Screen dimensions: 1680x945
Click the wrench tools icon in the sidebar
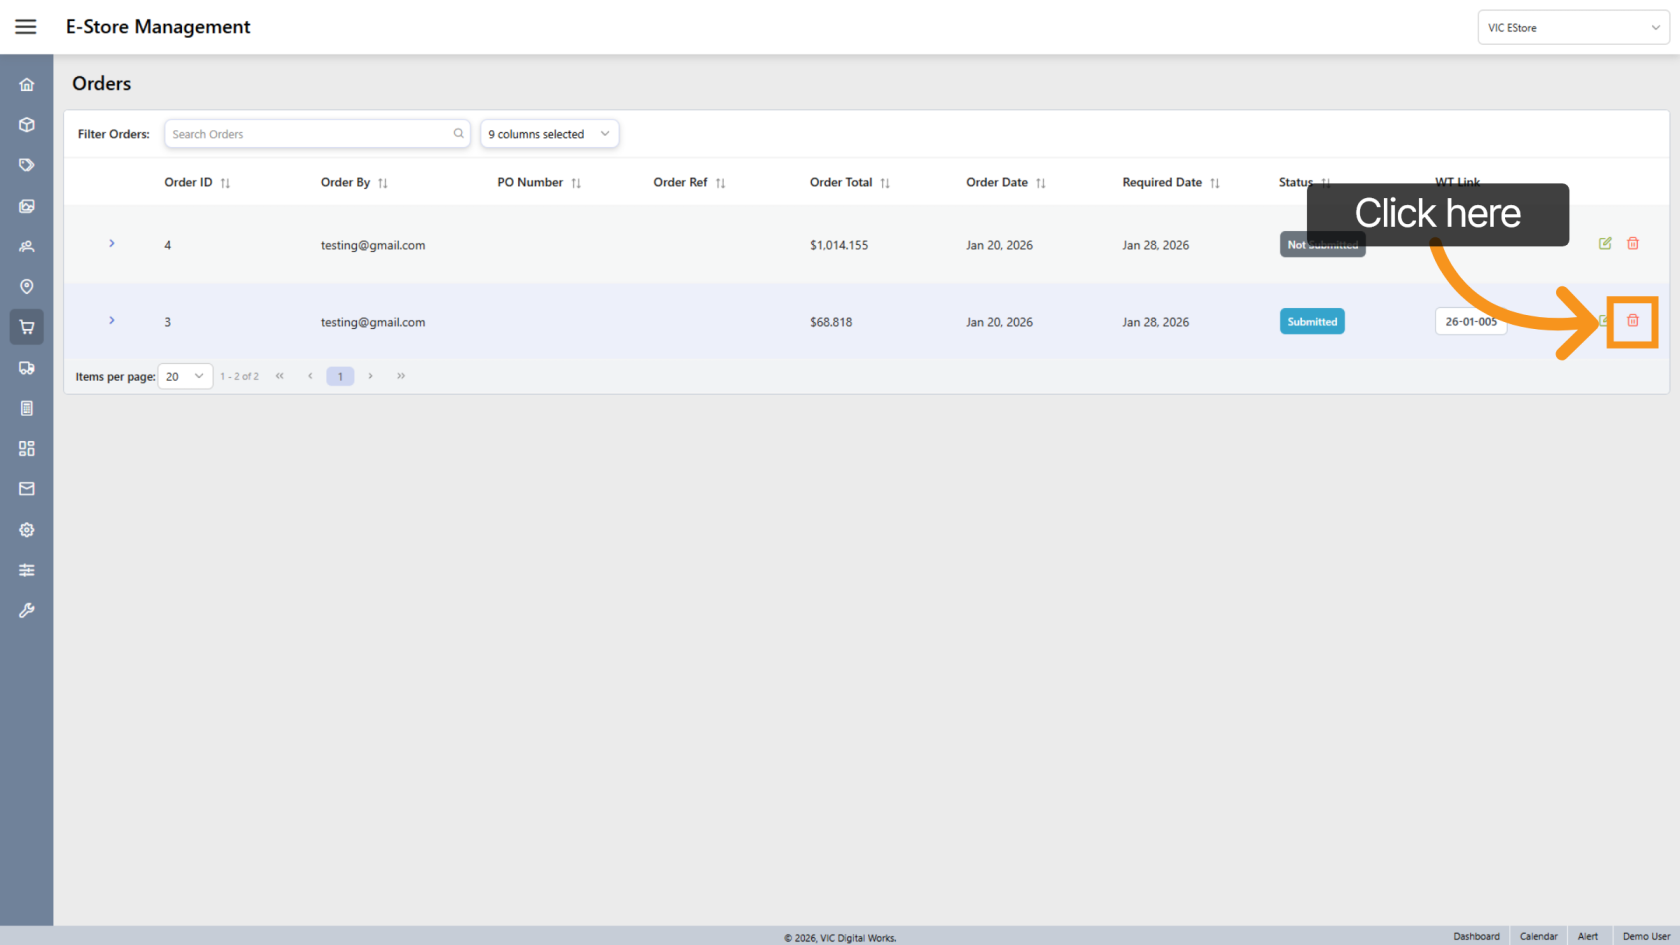click(x=27, y=610)
